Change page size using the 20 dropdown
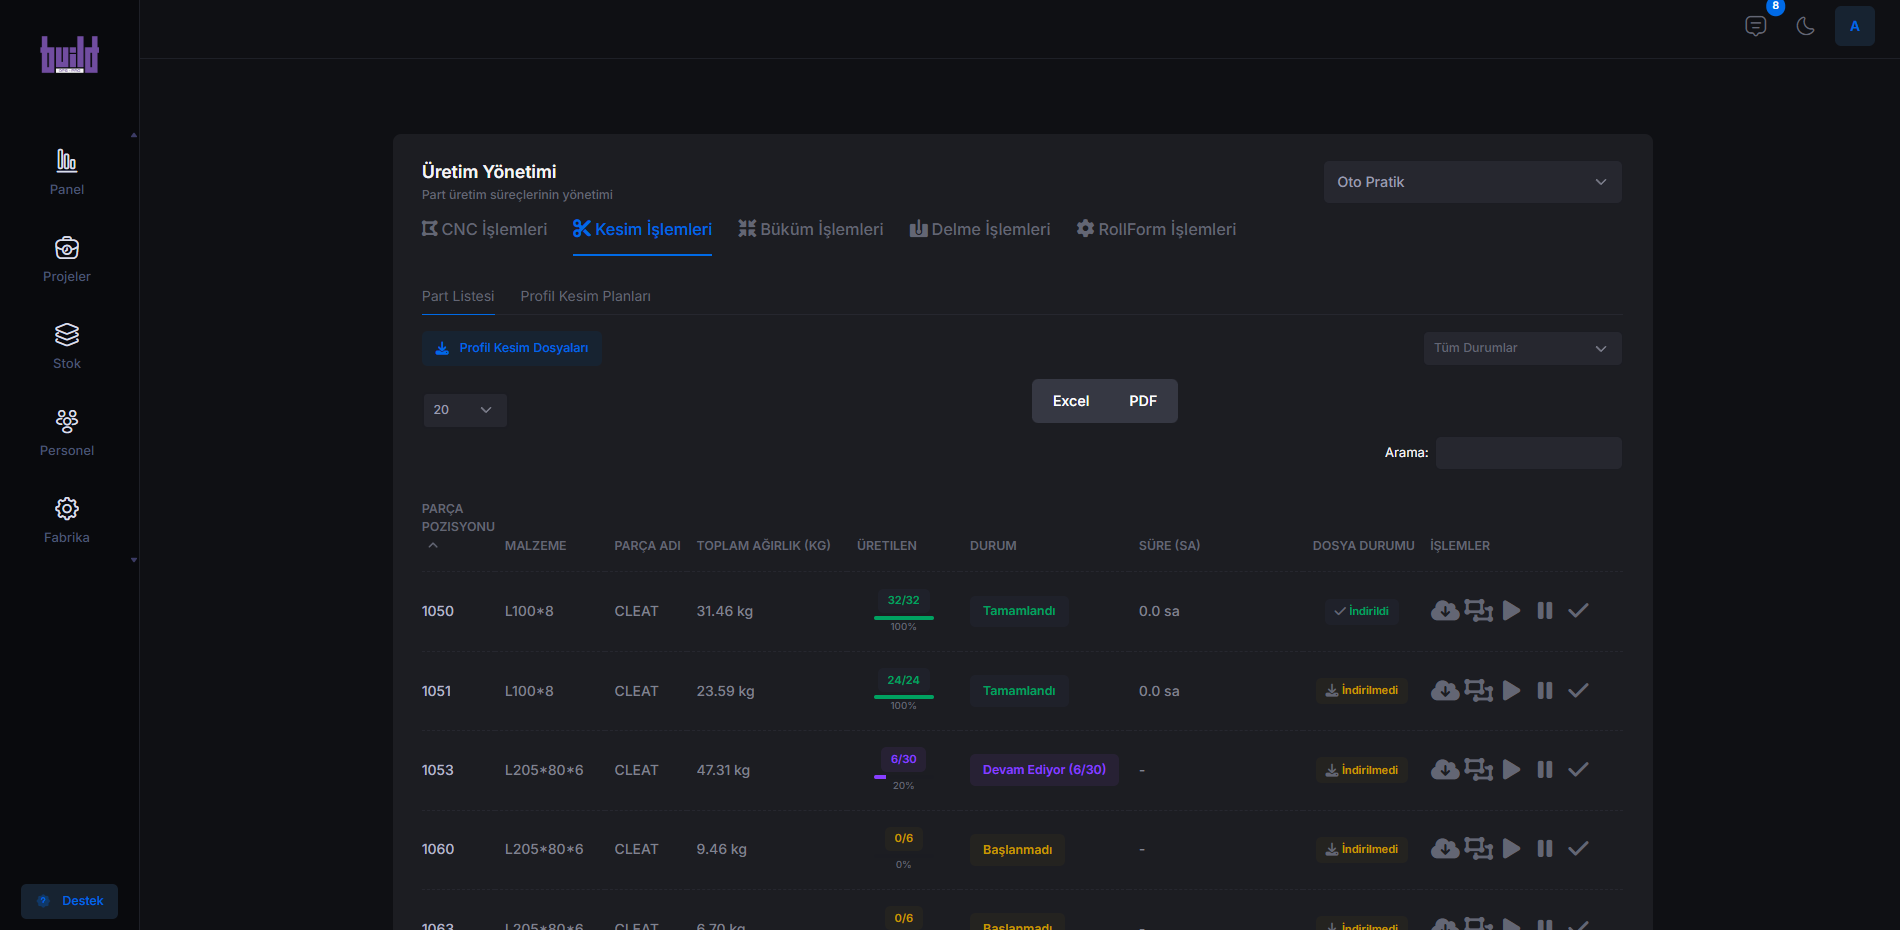 [463, 410]
